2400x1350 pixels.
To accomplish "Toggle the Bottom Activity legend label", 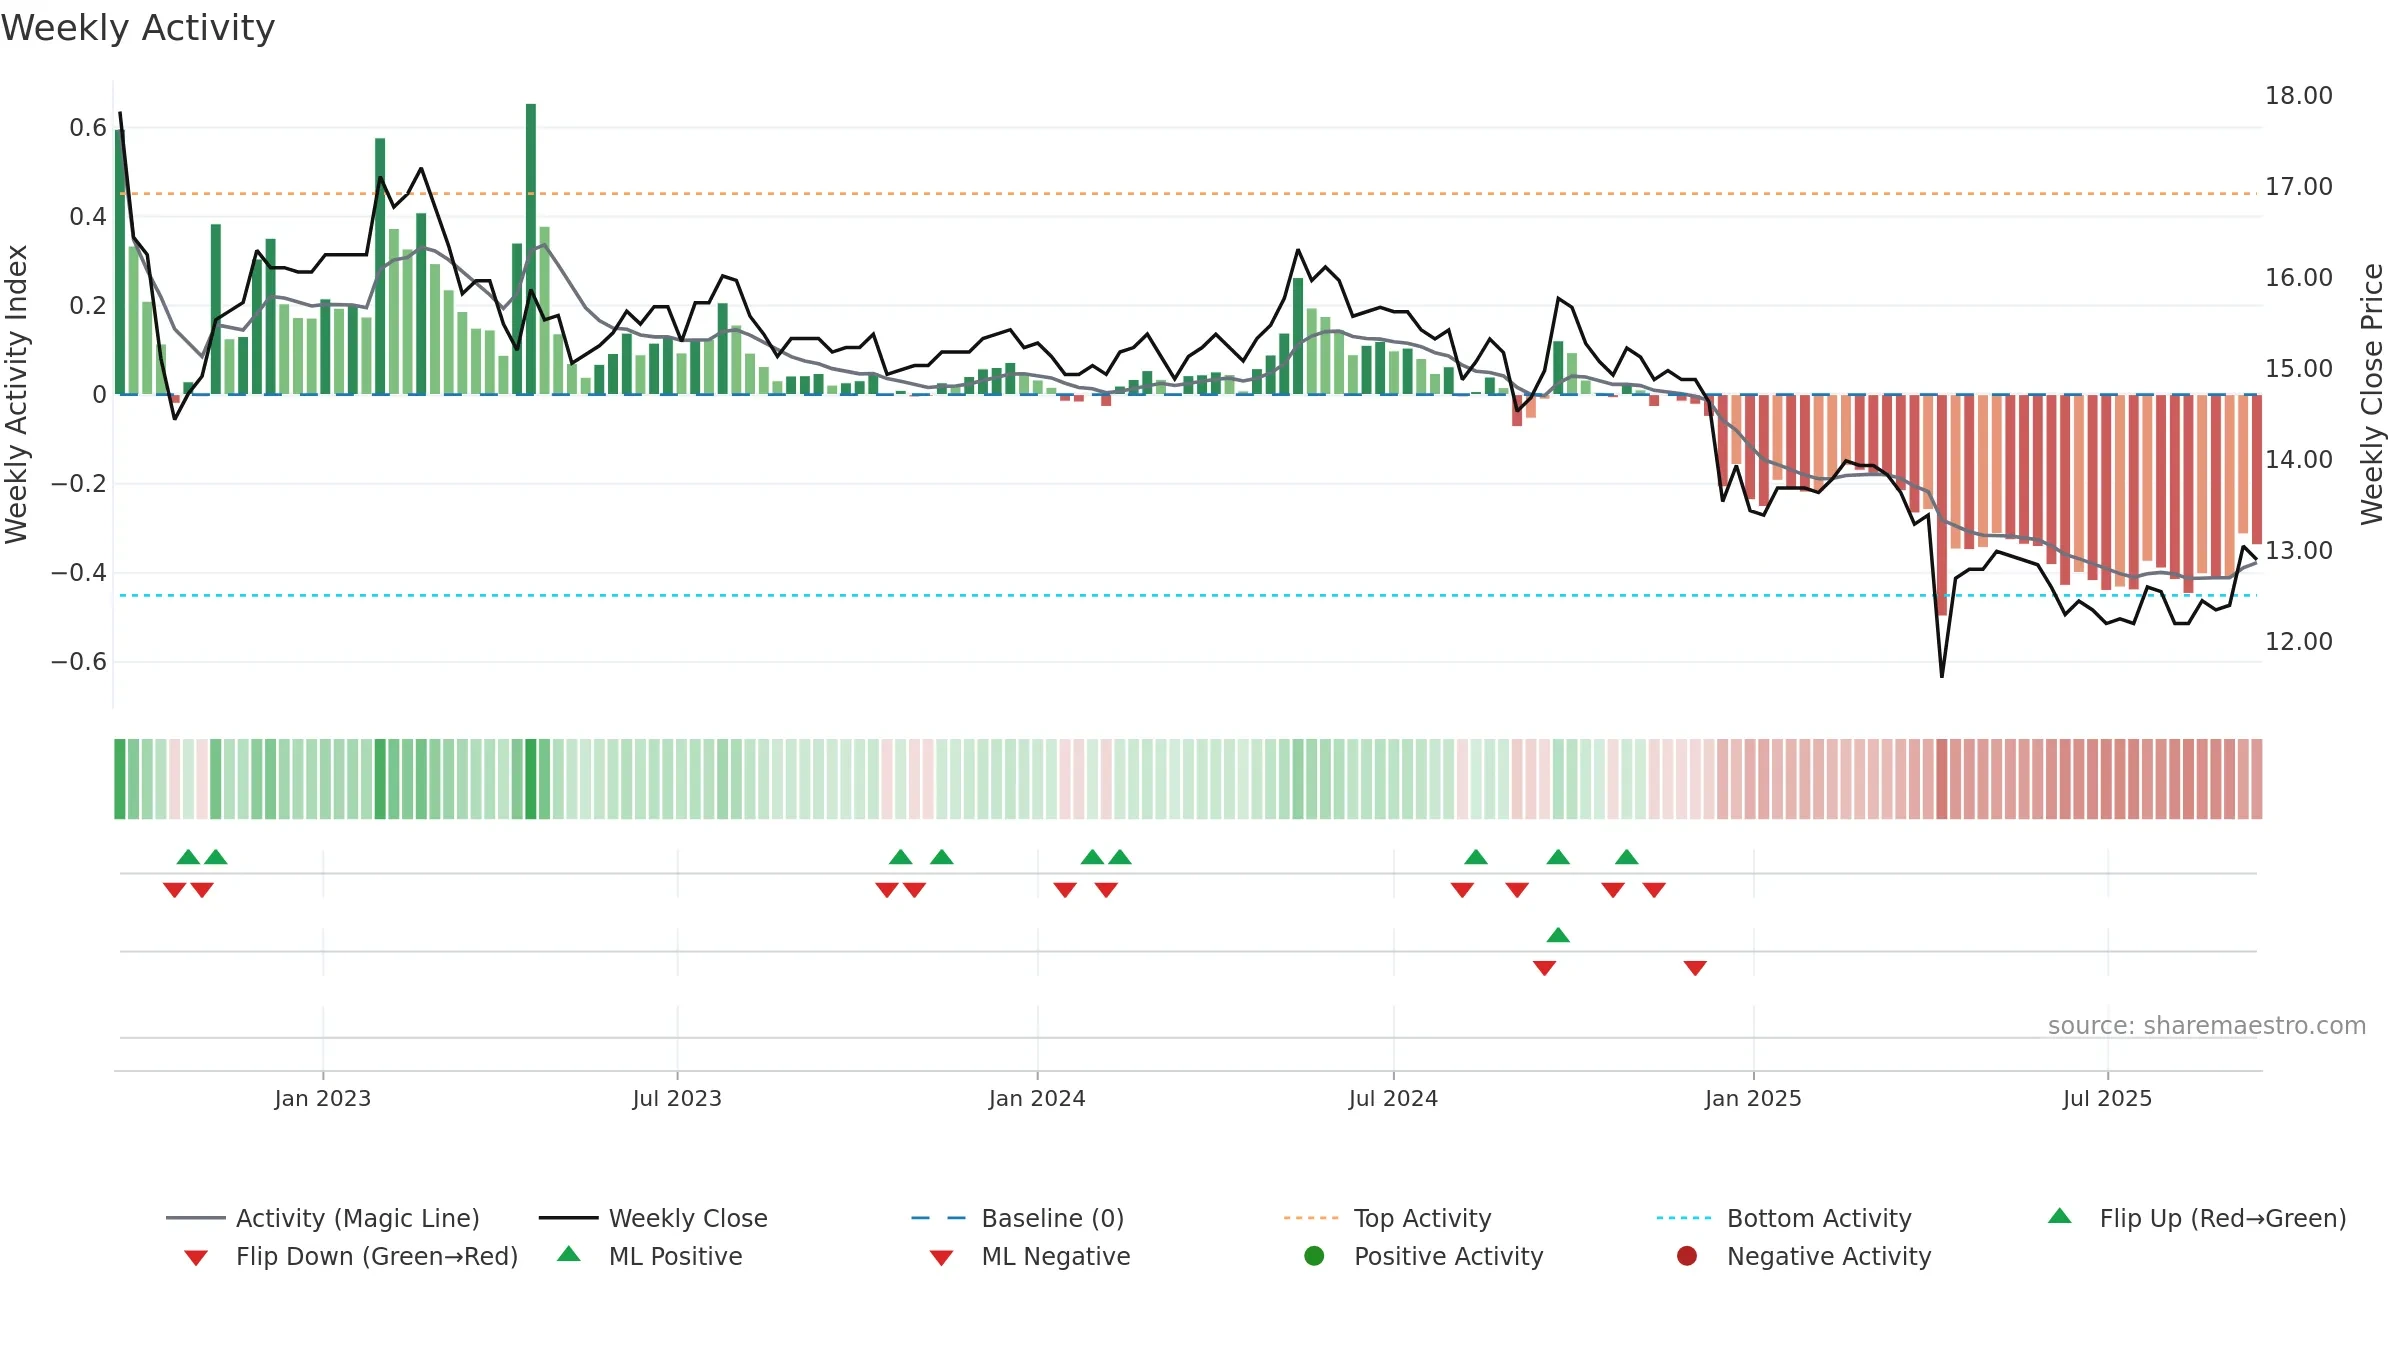I will [1819, 1218].
